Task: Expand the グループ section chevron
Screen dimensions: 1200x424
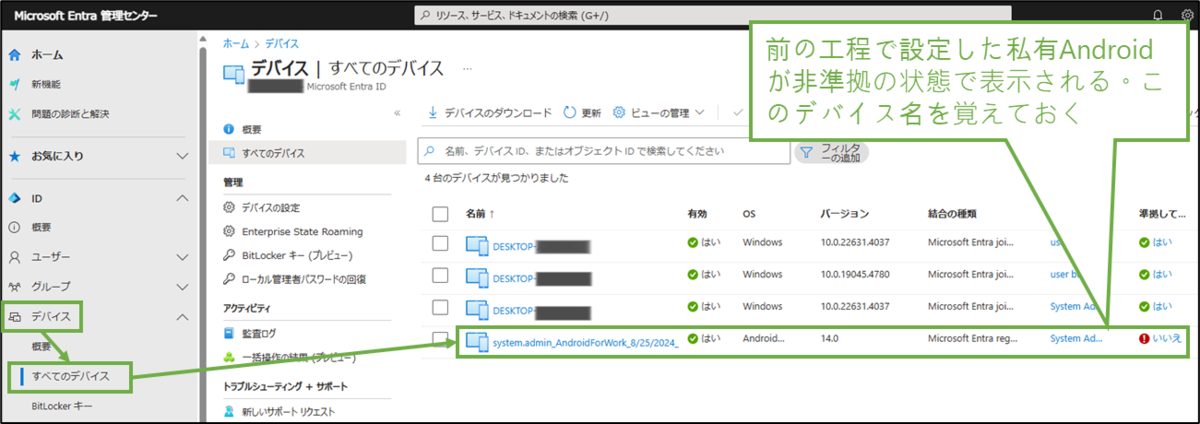Action: [182, 285]
